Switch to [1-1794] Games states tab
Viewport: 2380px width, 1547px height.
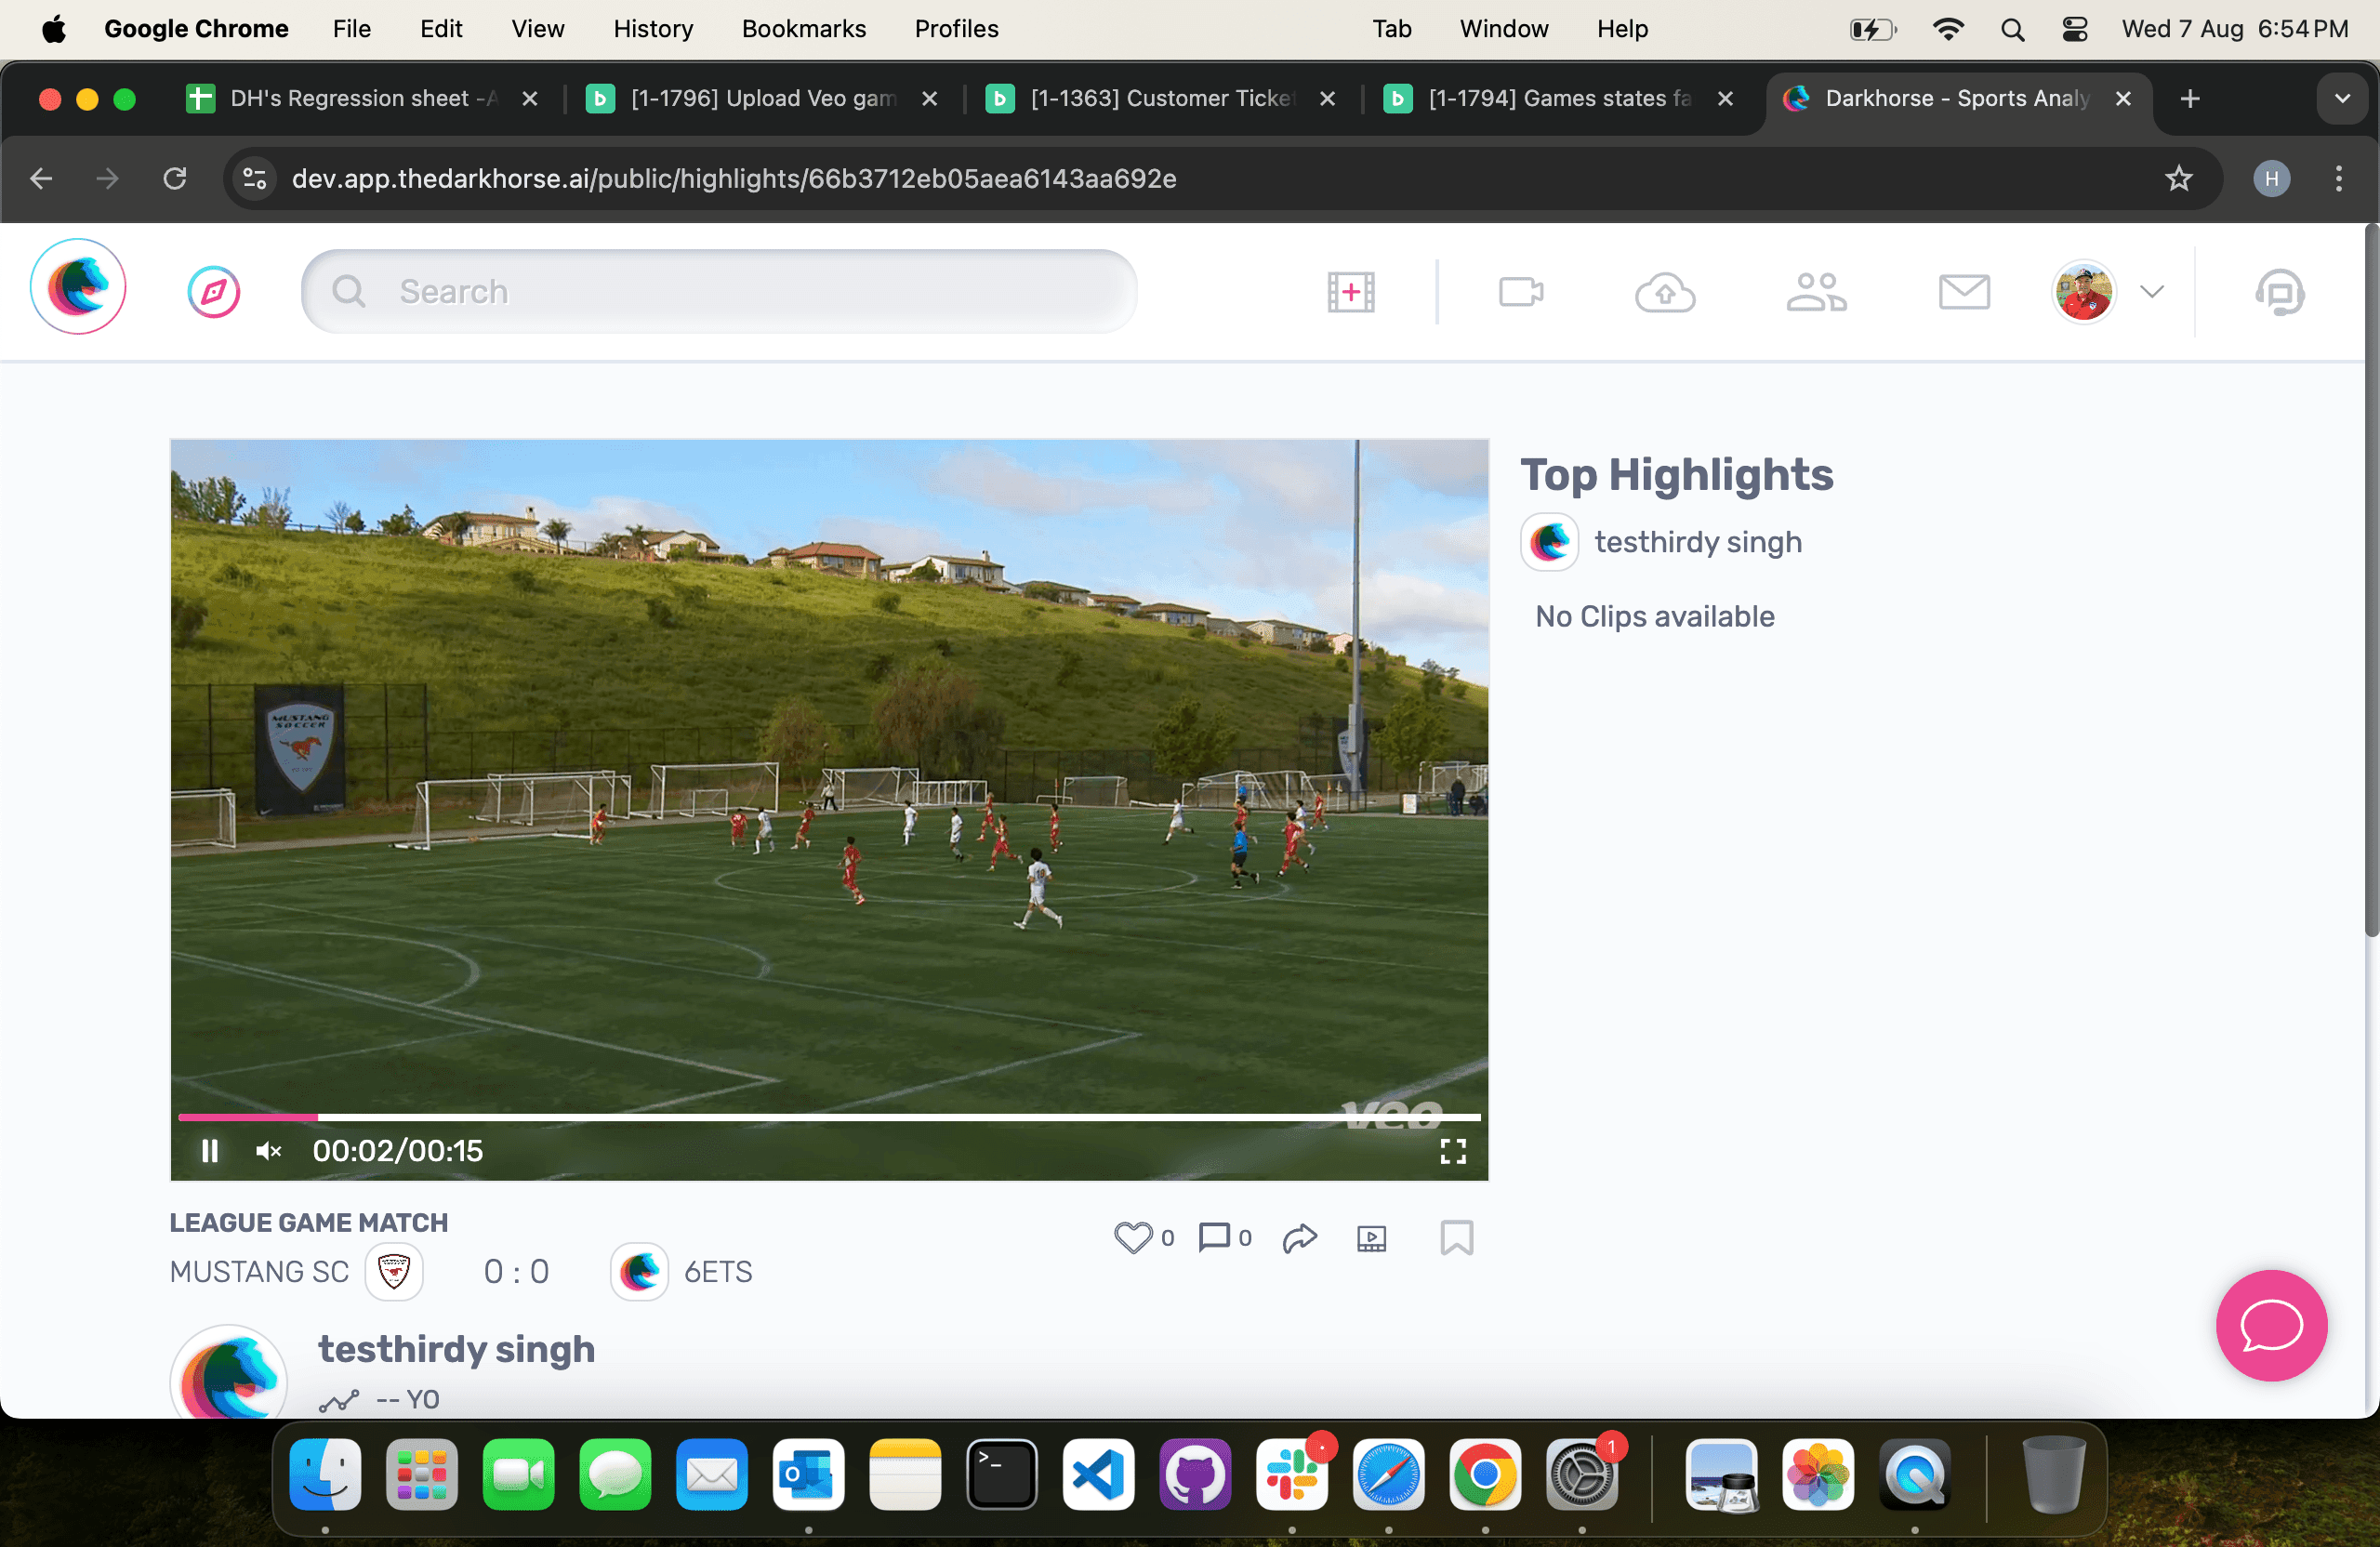pos(1558,98)
